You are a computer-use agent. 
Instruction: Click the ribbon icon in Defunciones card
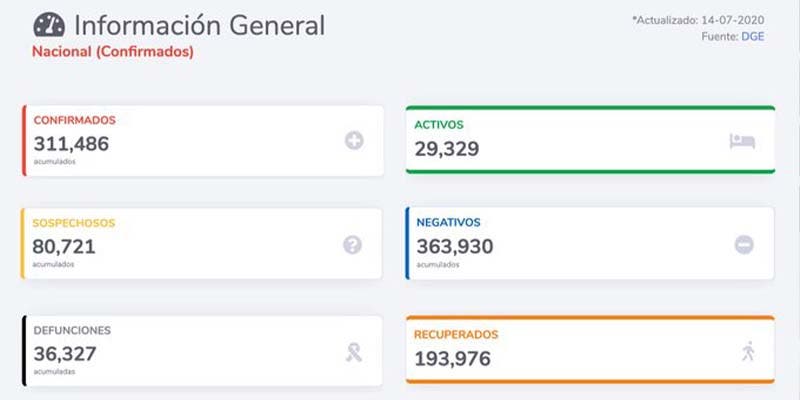(353, 351)
